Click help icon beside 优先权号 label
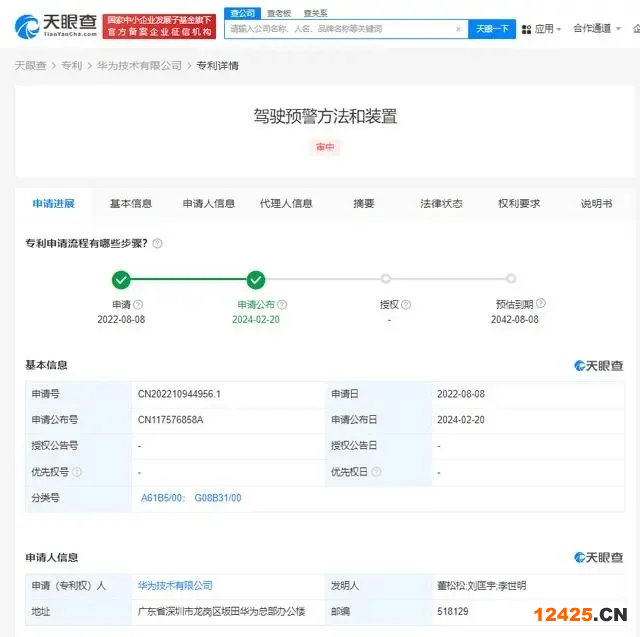This screenshot has width=640, height=637. point(77,471)
